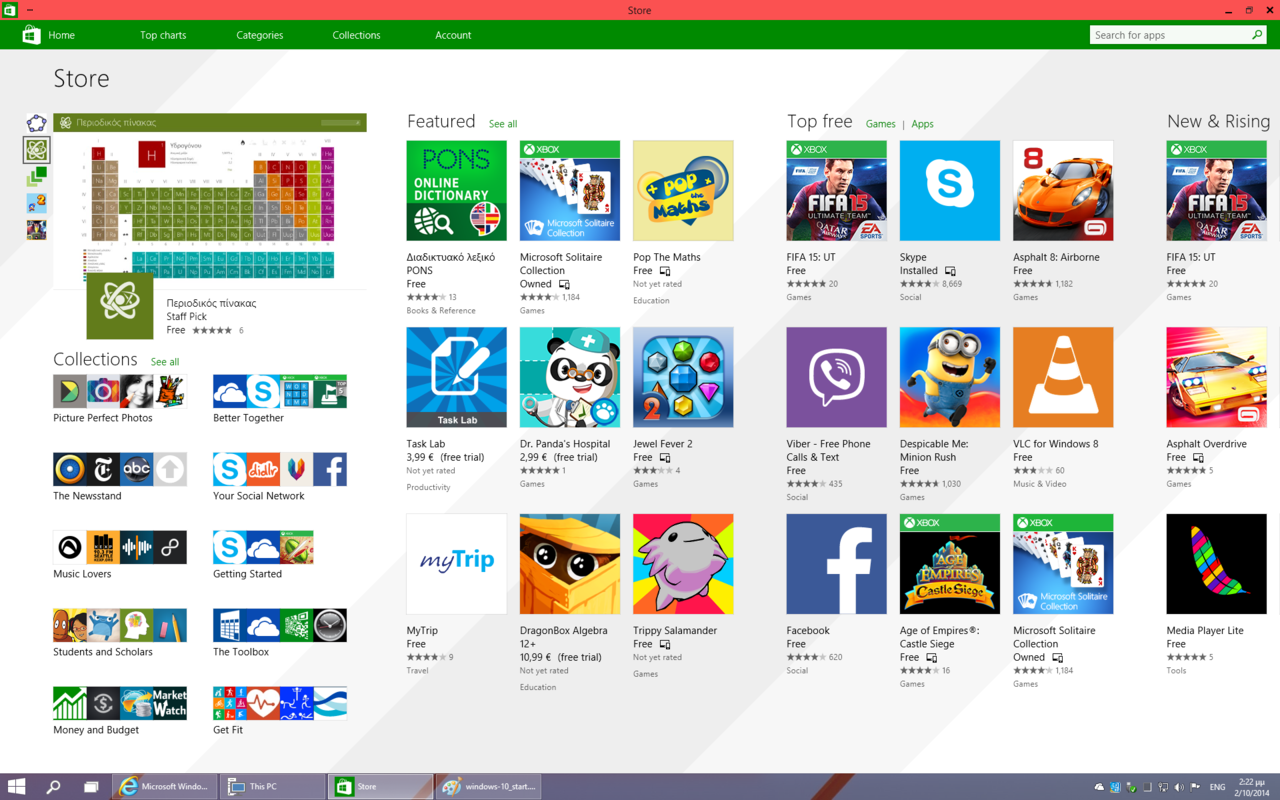
Task: Open Your Social Network collection
Action: point(280,477)
